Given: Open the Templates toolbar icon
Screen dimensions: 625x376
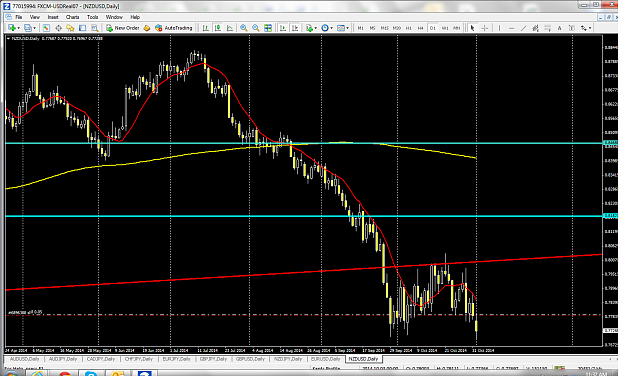Looking at the screenshot, I should 341,28.
